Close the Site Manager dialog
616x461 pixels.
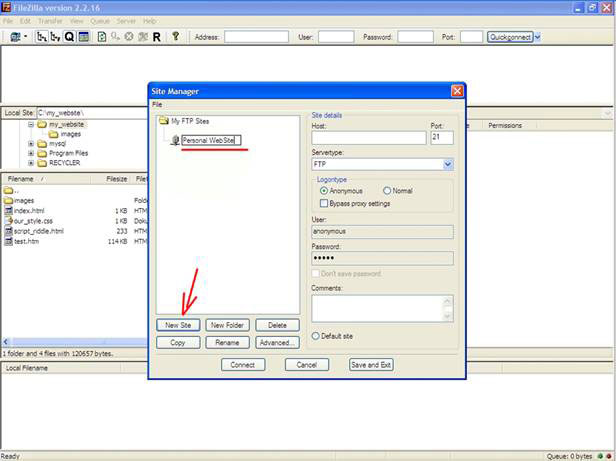point(457,91)
